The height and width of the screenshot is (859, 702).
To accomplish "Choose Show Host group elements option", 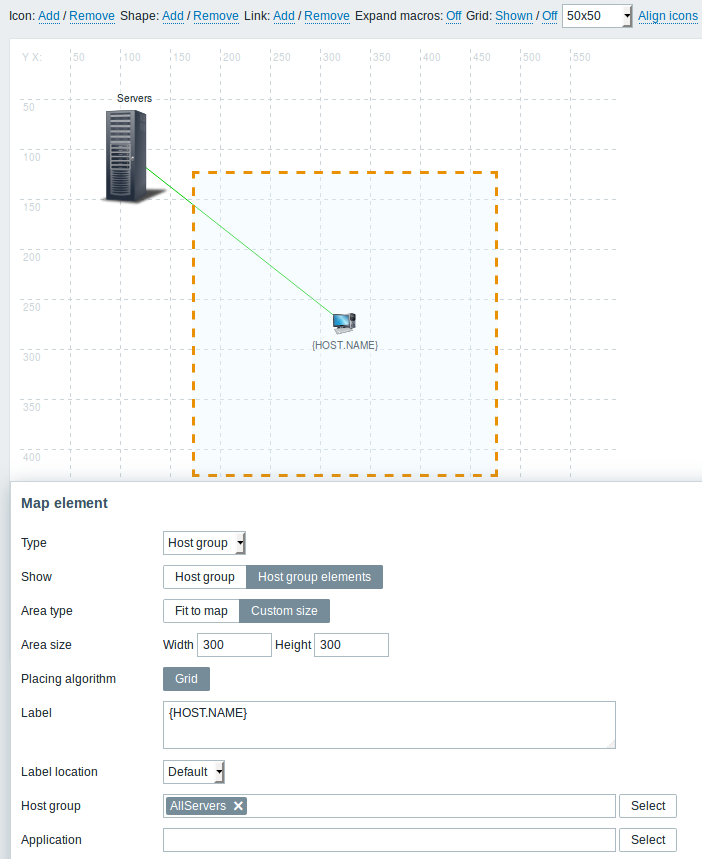I will (315, 577).
